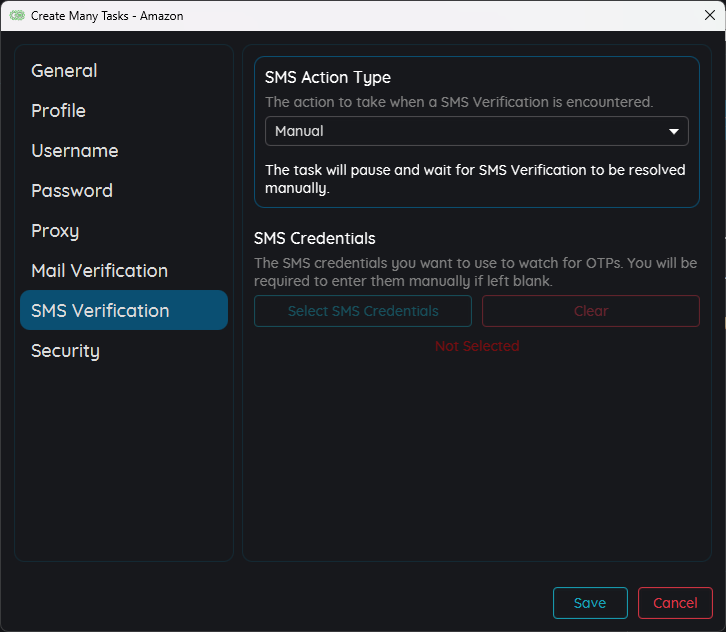Open the SMS Action Type combo box
Viewport: 726px width, 632px height.
(x=465, y=131)
